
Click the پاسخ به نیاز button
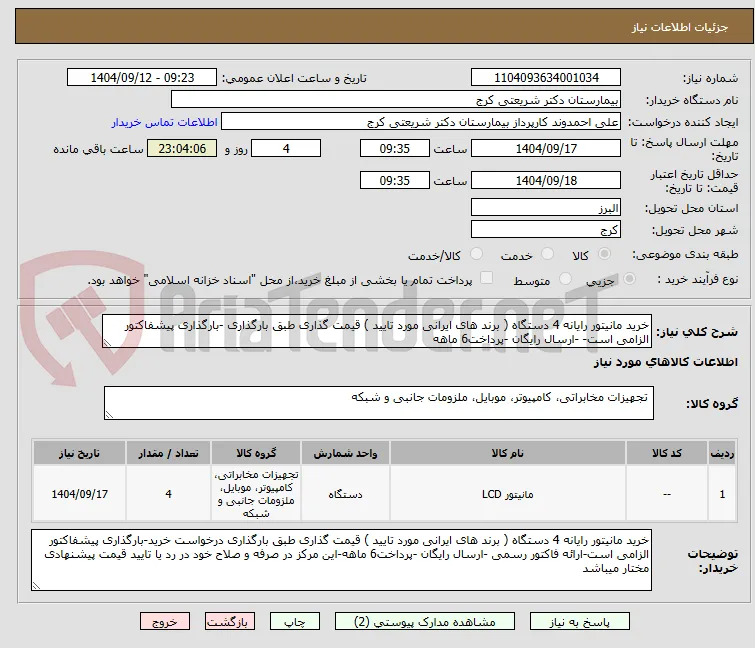coord(580,622)
